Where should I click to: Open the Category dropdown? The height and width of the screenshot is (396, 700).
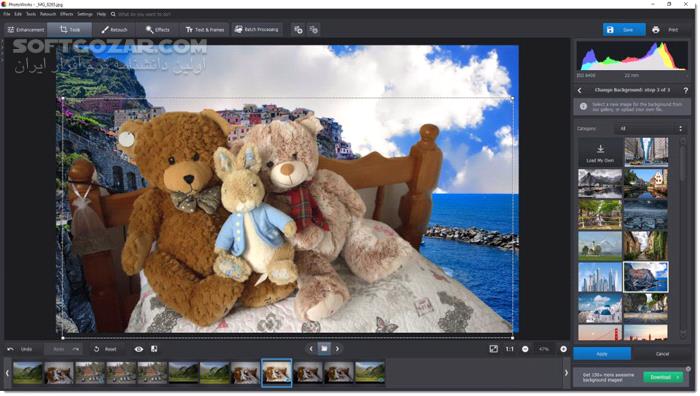[651, 129]
